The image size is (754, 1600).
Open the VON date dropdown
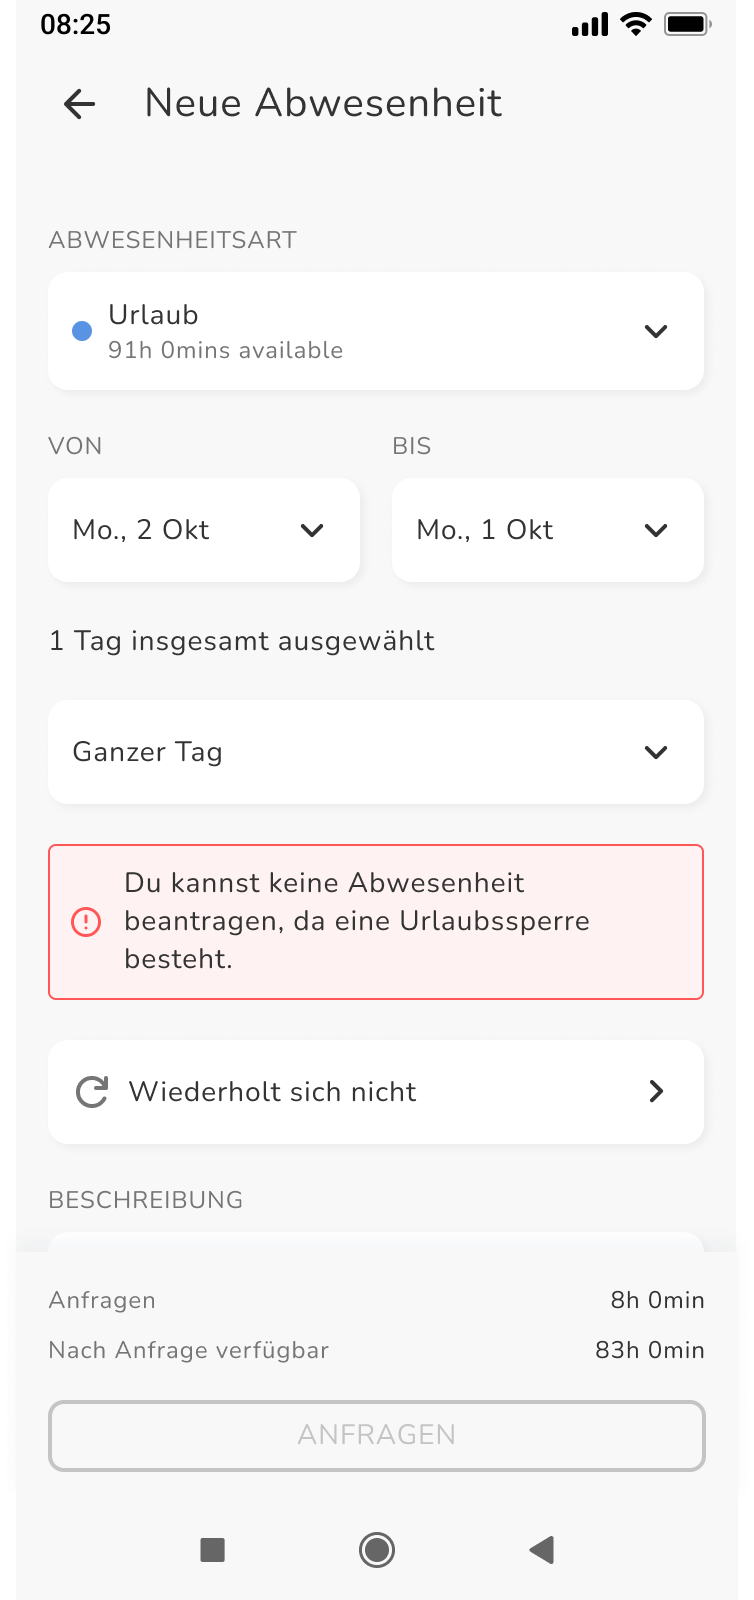click(204, 530)
